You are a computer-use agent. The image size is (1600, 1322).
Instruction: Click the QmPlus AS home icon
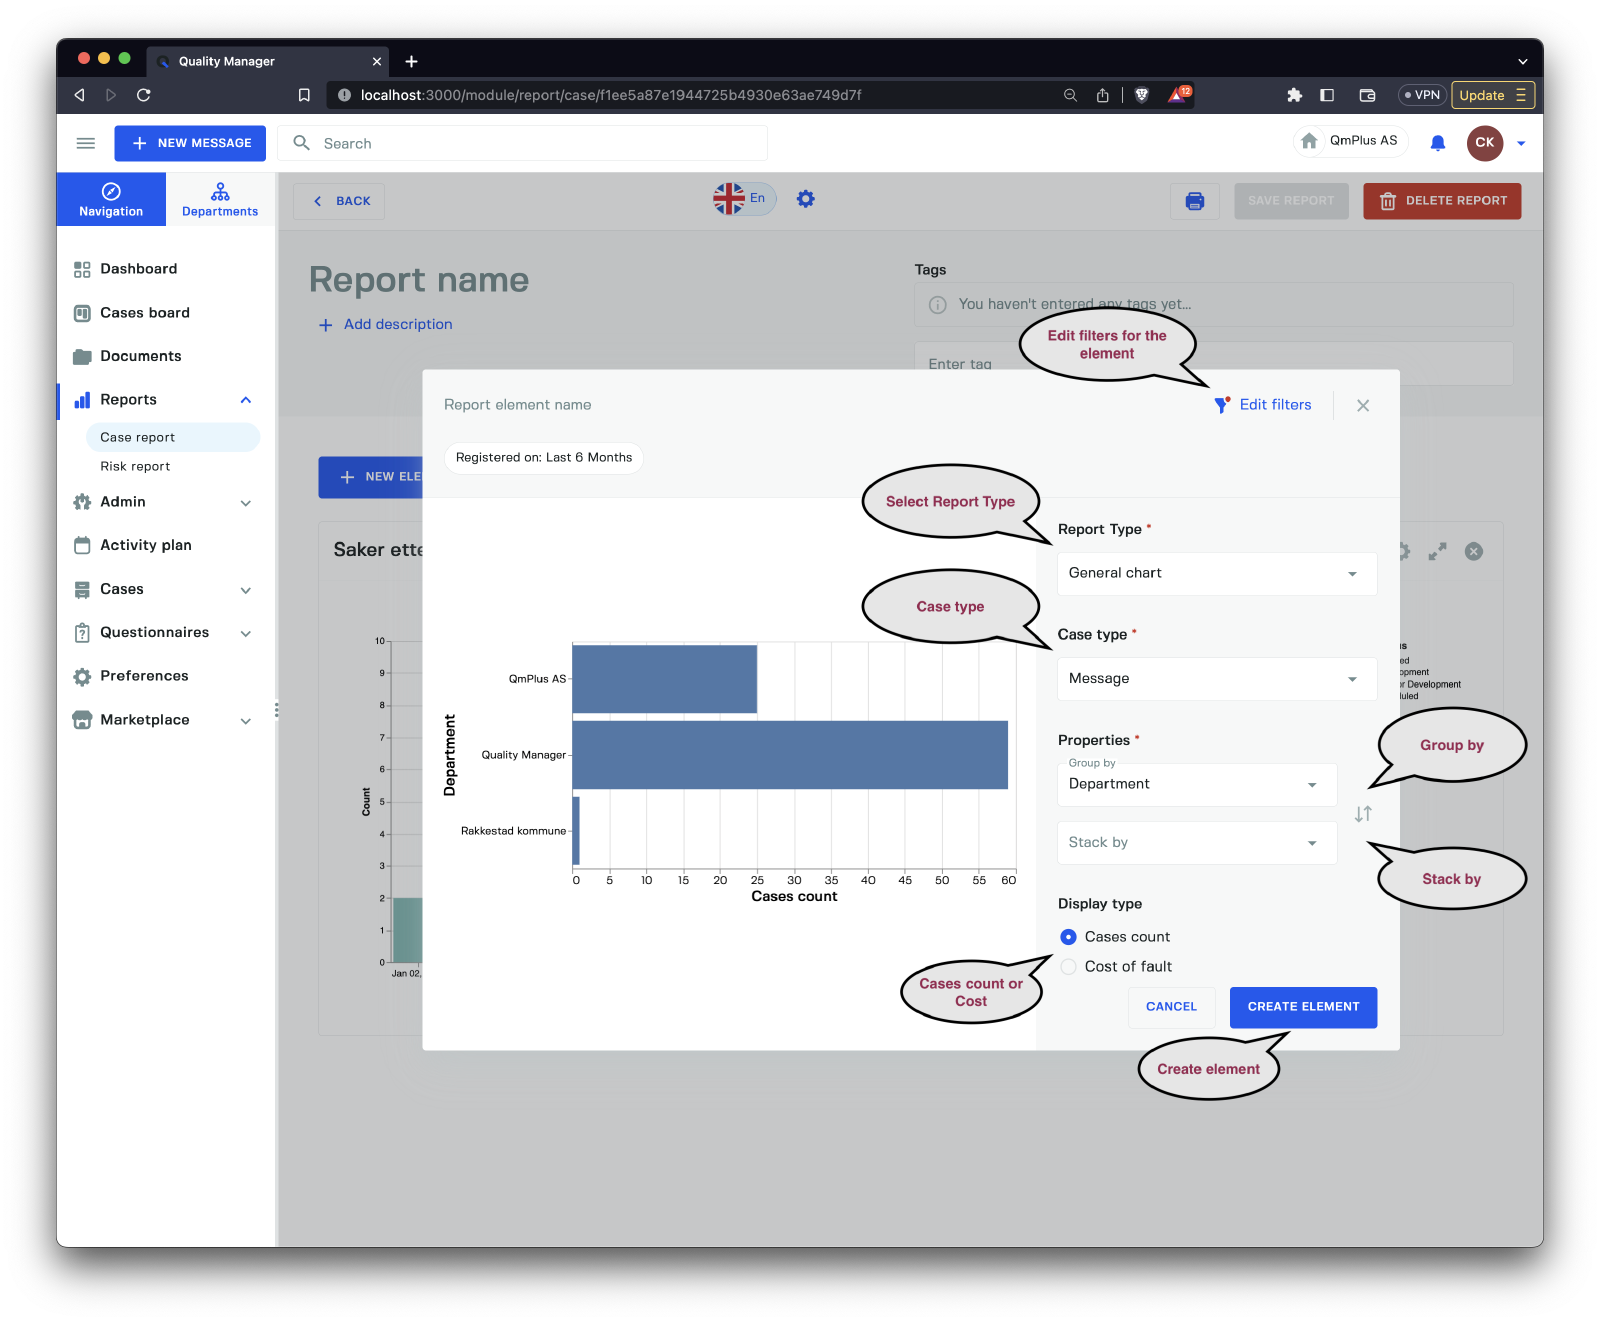[x=1309, y=141]
